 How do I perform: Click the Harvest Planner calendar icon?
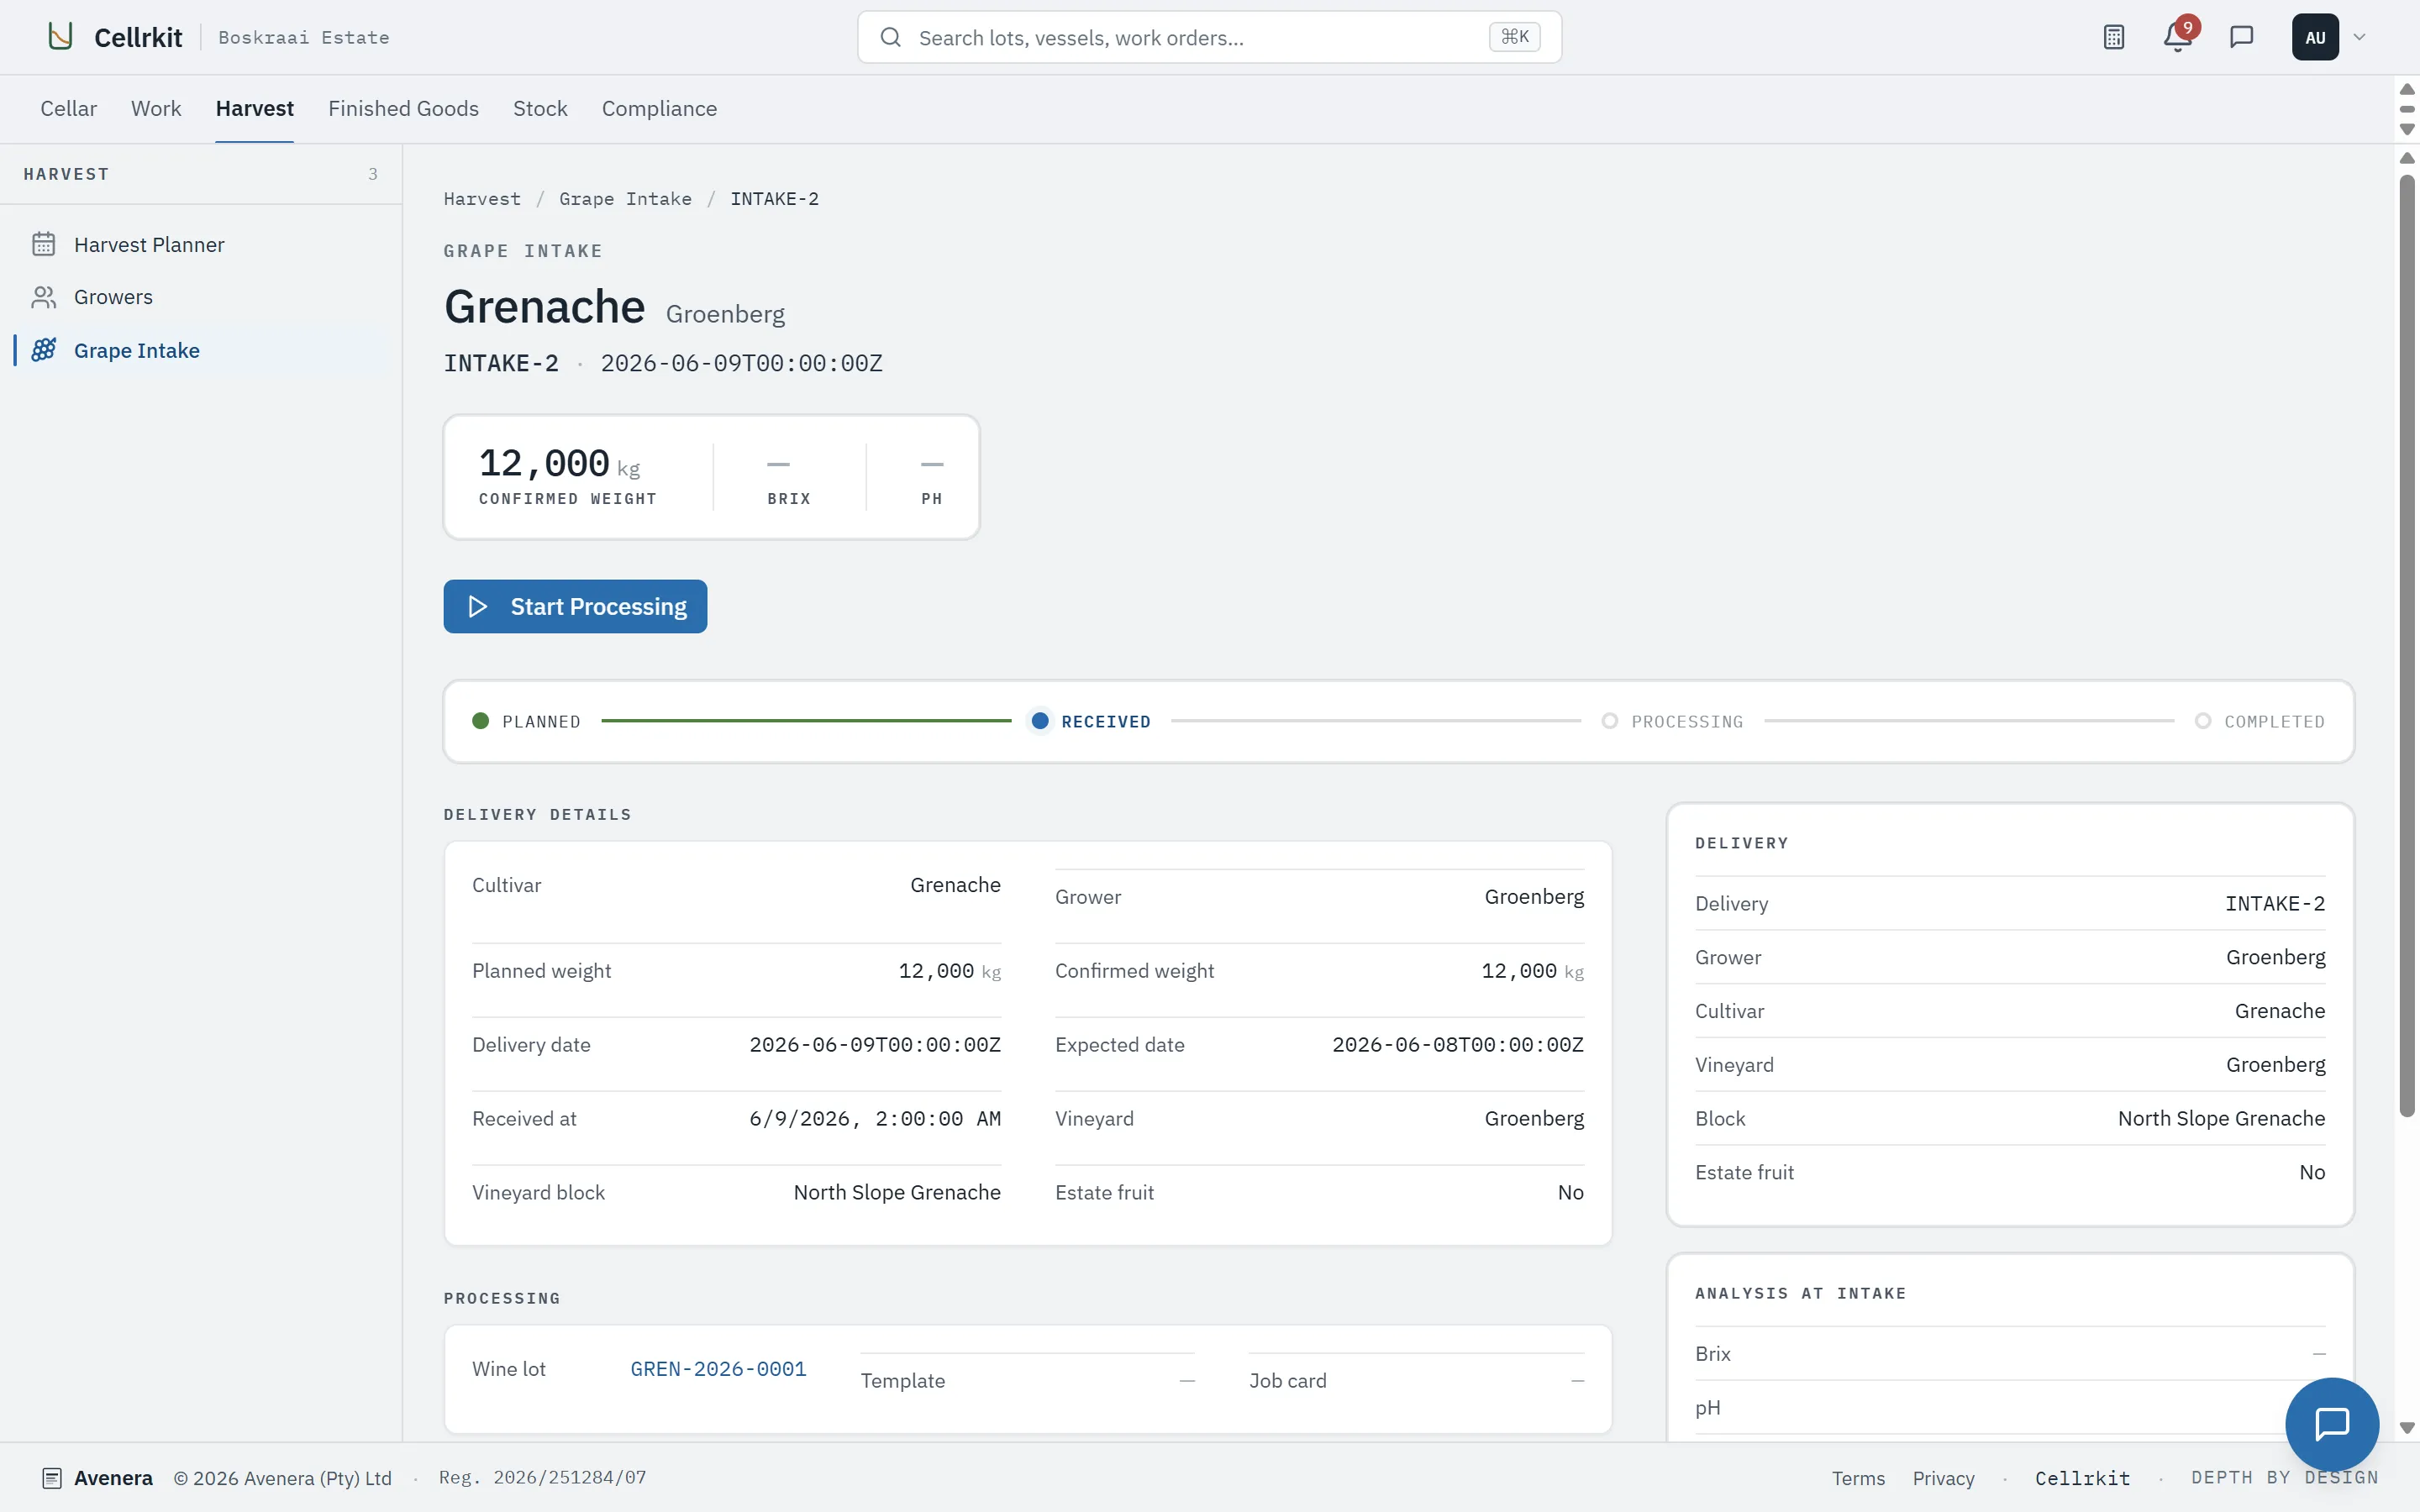43,244
